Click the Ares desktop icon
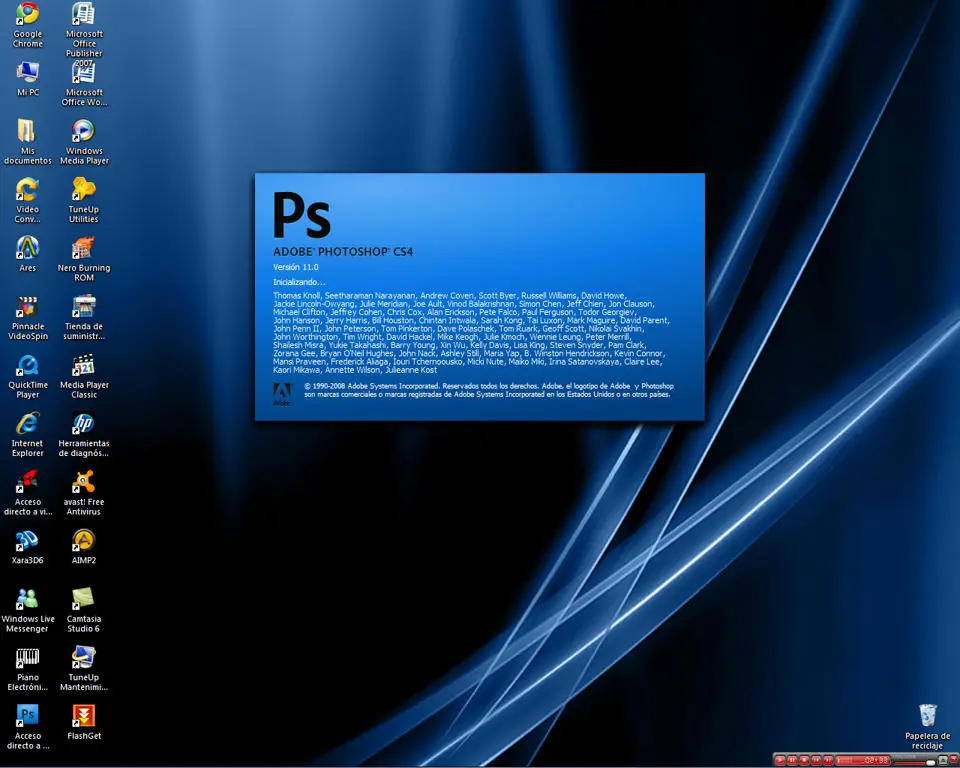The height and width of the screenshot is (768, 960). point(28,254)
